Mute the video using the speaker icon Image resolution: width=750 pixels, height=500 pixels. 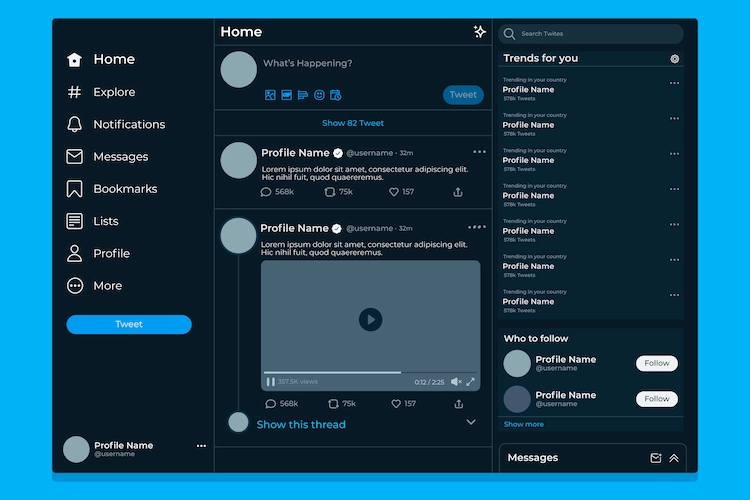pos(456,382)
